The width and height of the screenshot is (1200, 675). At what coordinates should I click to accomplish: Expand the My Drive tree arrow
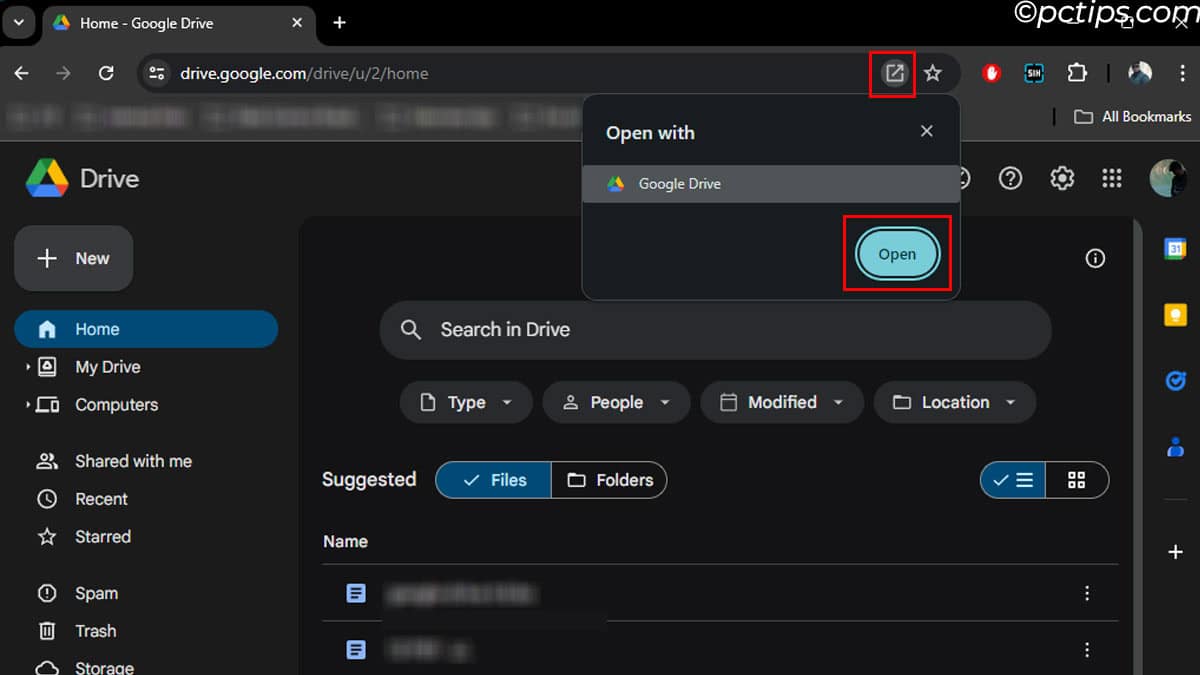[x=28, y=367]
